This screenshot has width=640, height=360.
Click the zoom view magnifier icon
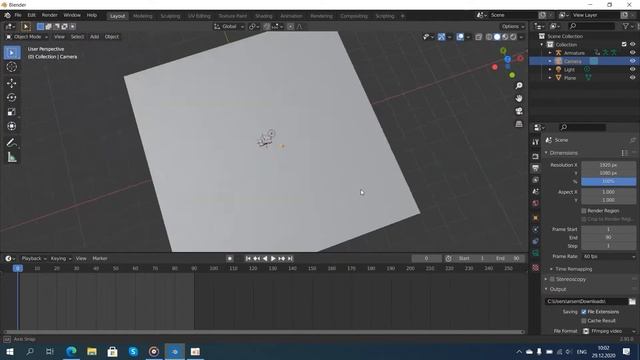pos(519,86)
